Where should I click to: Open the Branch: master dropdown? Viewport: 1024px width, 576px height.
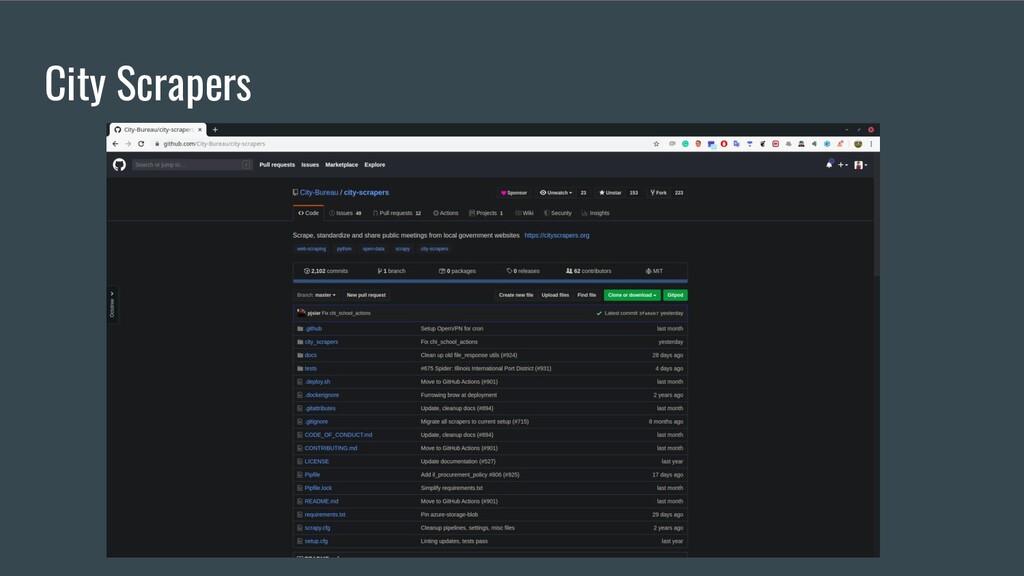tap(316, 295)
